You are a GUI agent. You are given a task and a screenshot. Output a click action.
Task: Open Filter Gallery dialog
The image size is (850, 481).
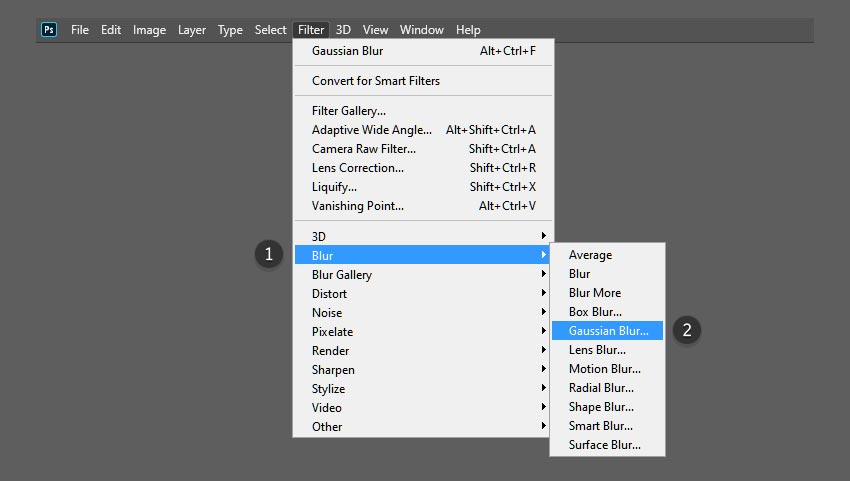349,111
